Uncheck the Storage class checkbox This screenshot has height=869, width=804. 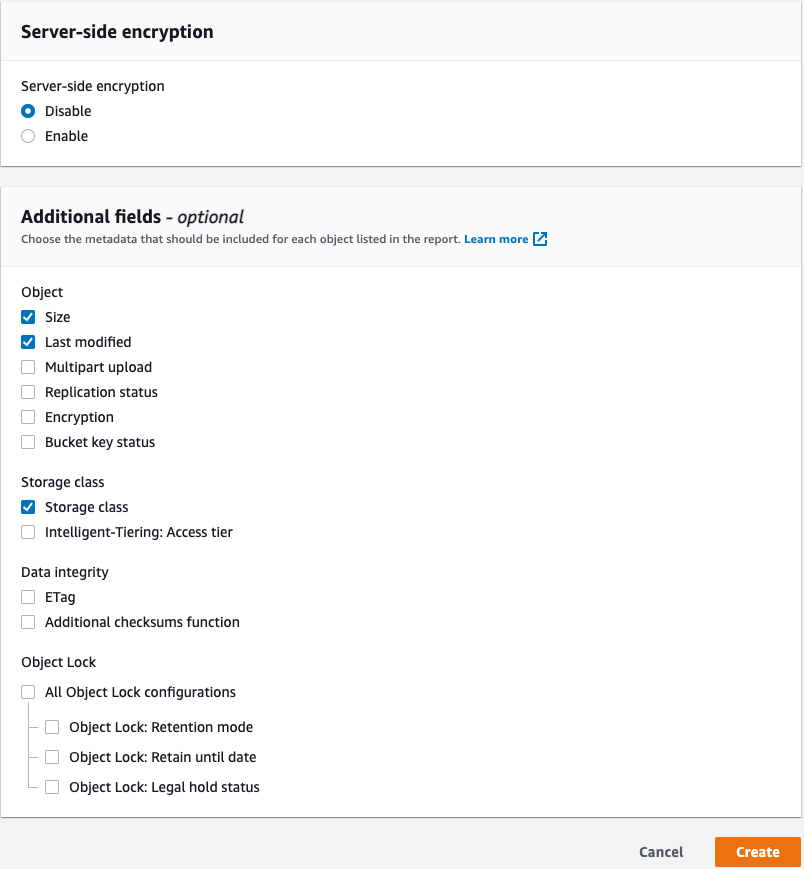pyautogui.click(x=27, y=507)
